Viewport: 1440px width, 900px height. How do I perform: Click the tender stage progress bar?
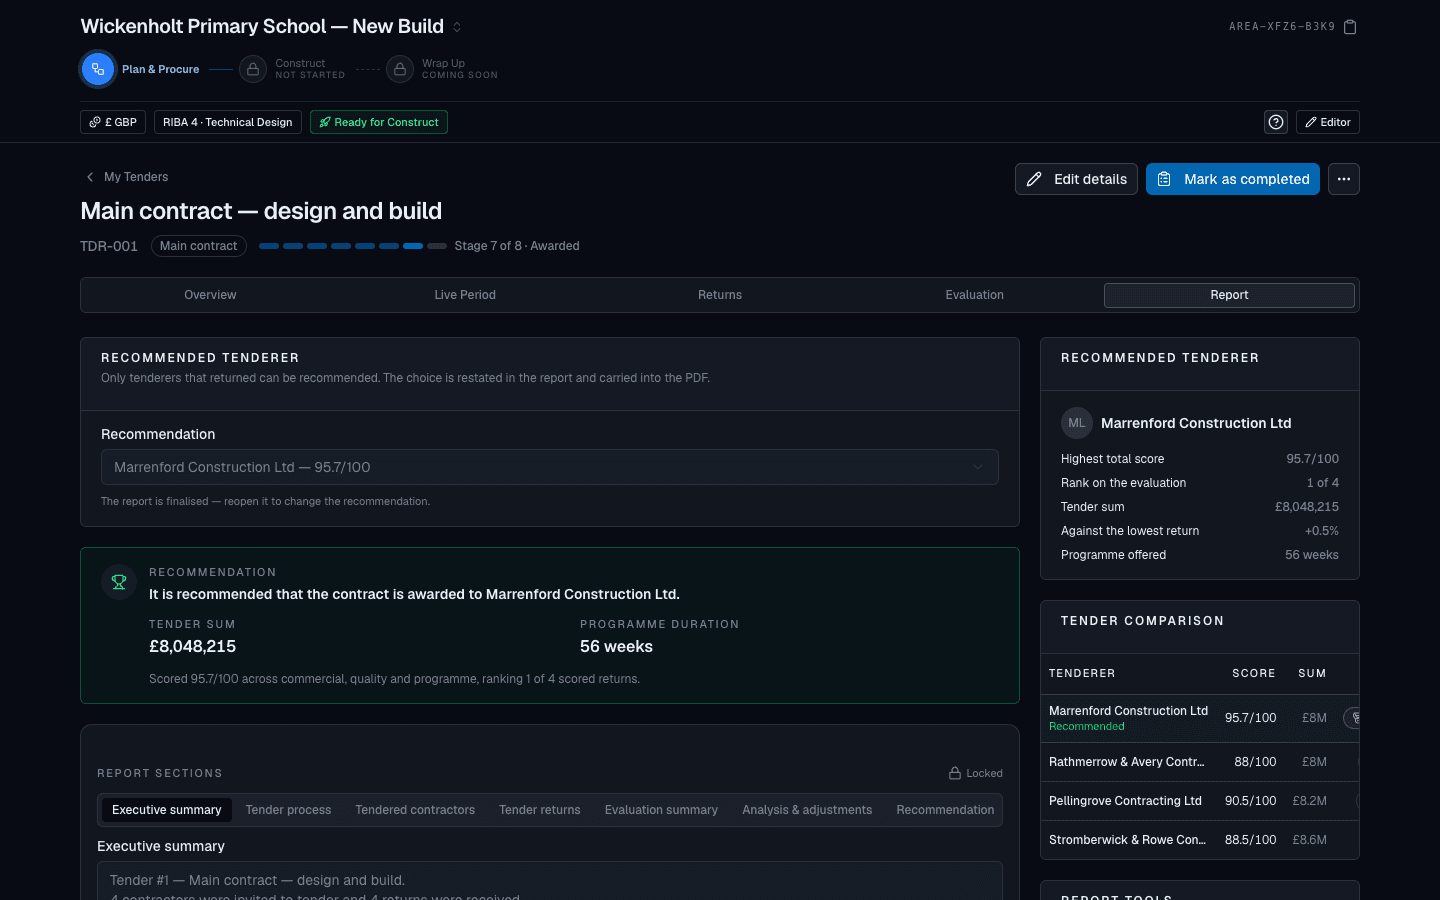(353, 246)
